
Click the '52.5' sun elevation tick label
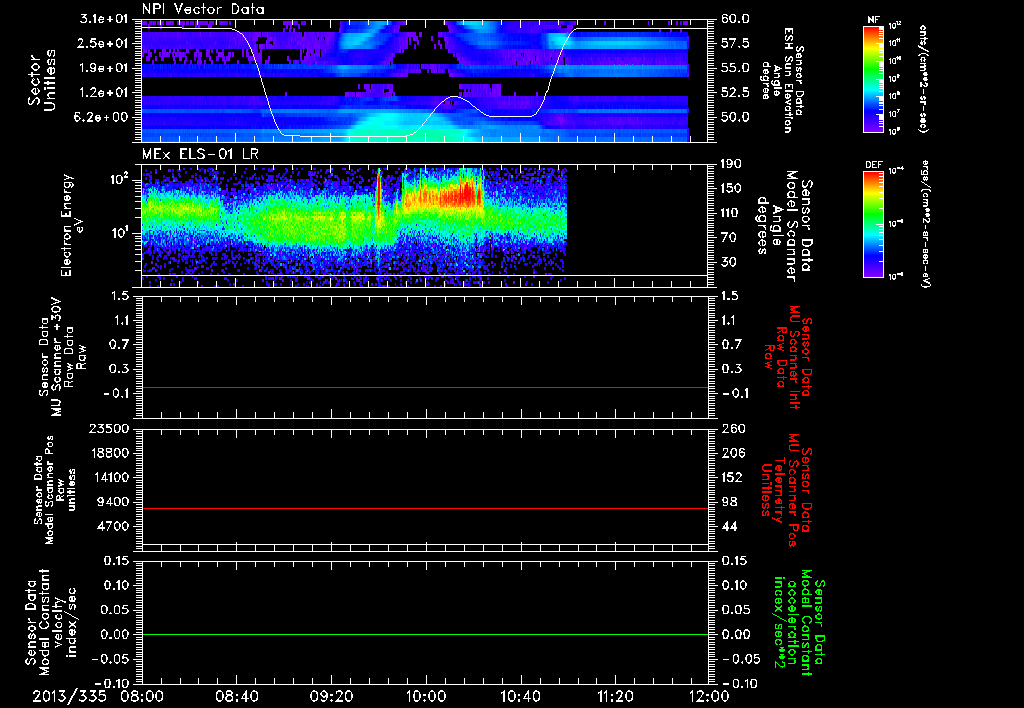pos(735,93)
